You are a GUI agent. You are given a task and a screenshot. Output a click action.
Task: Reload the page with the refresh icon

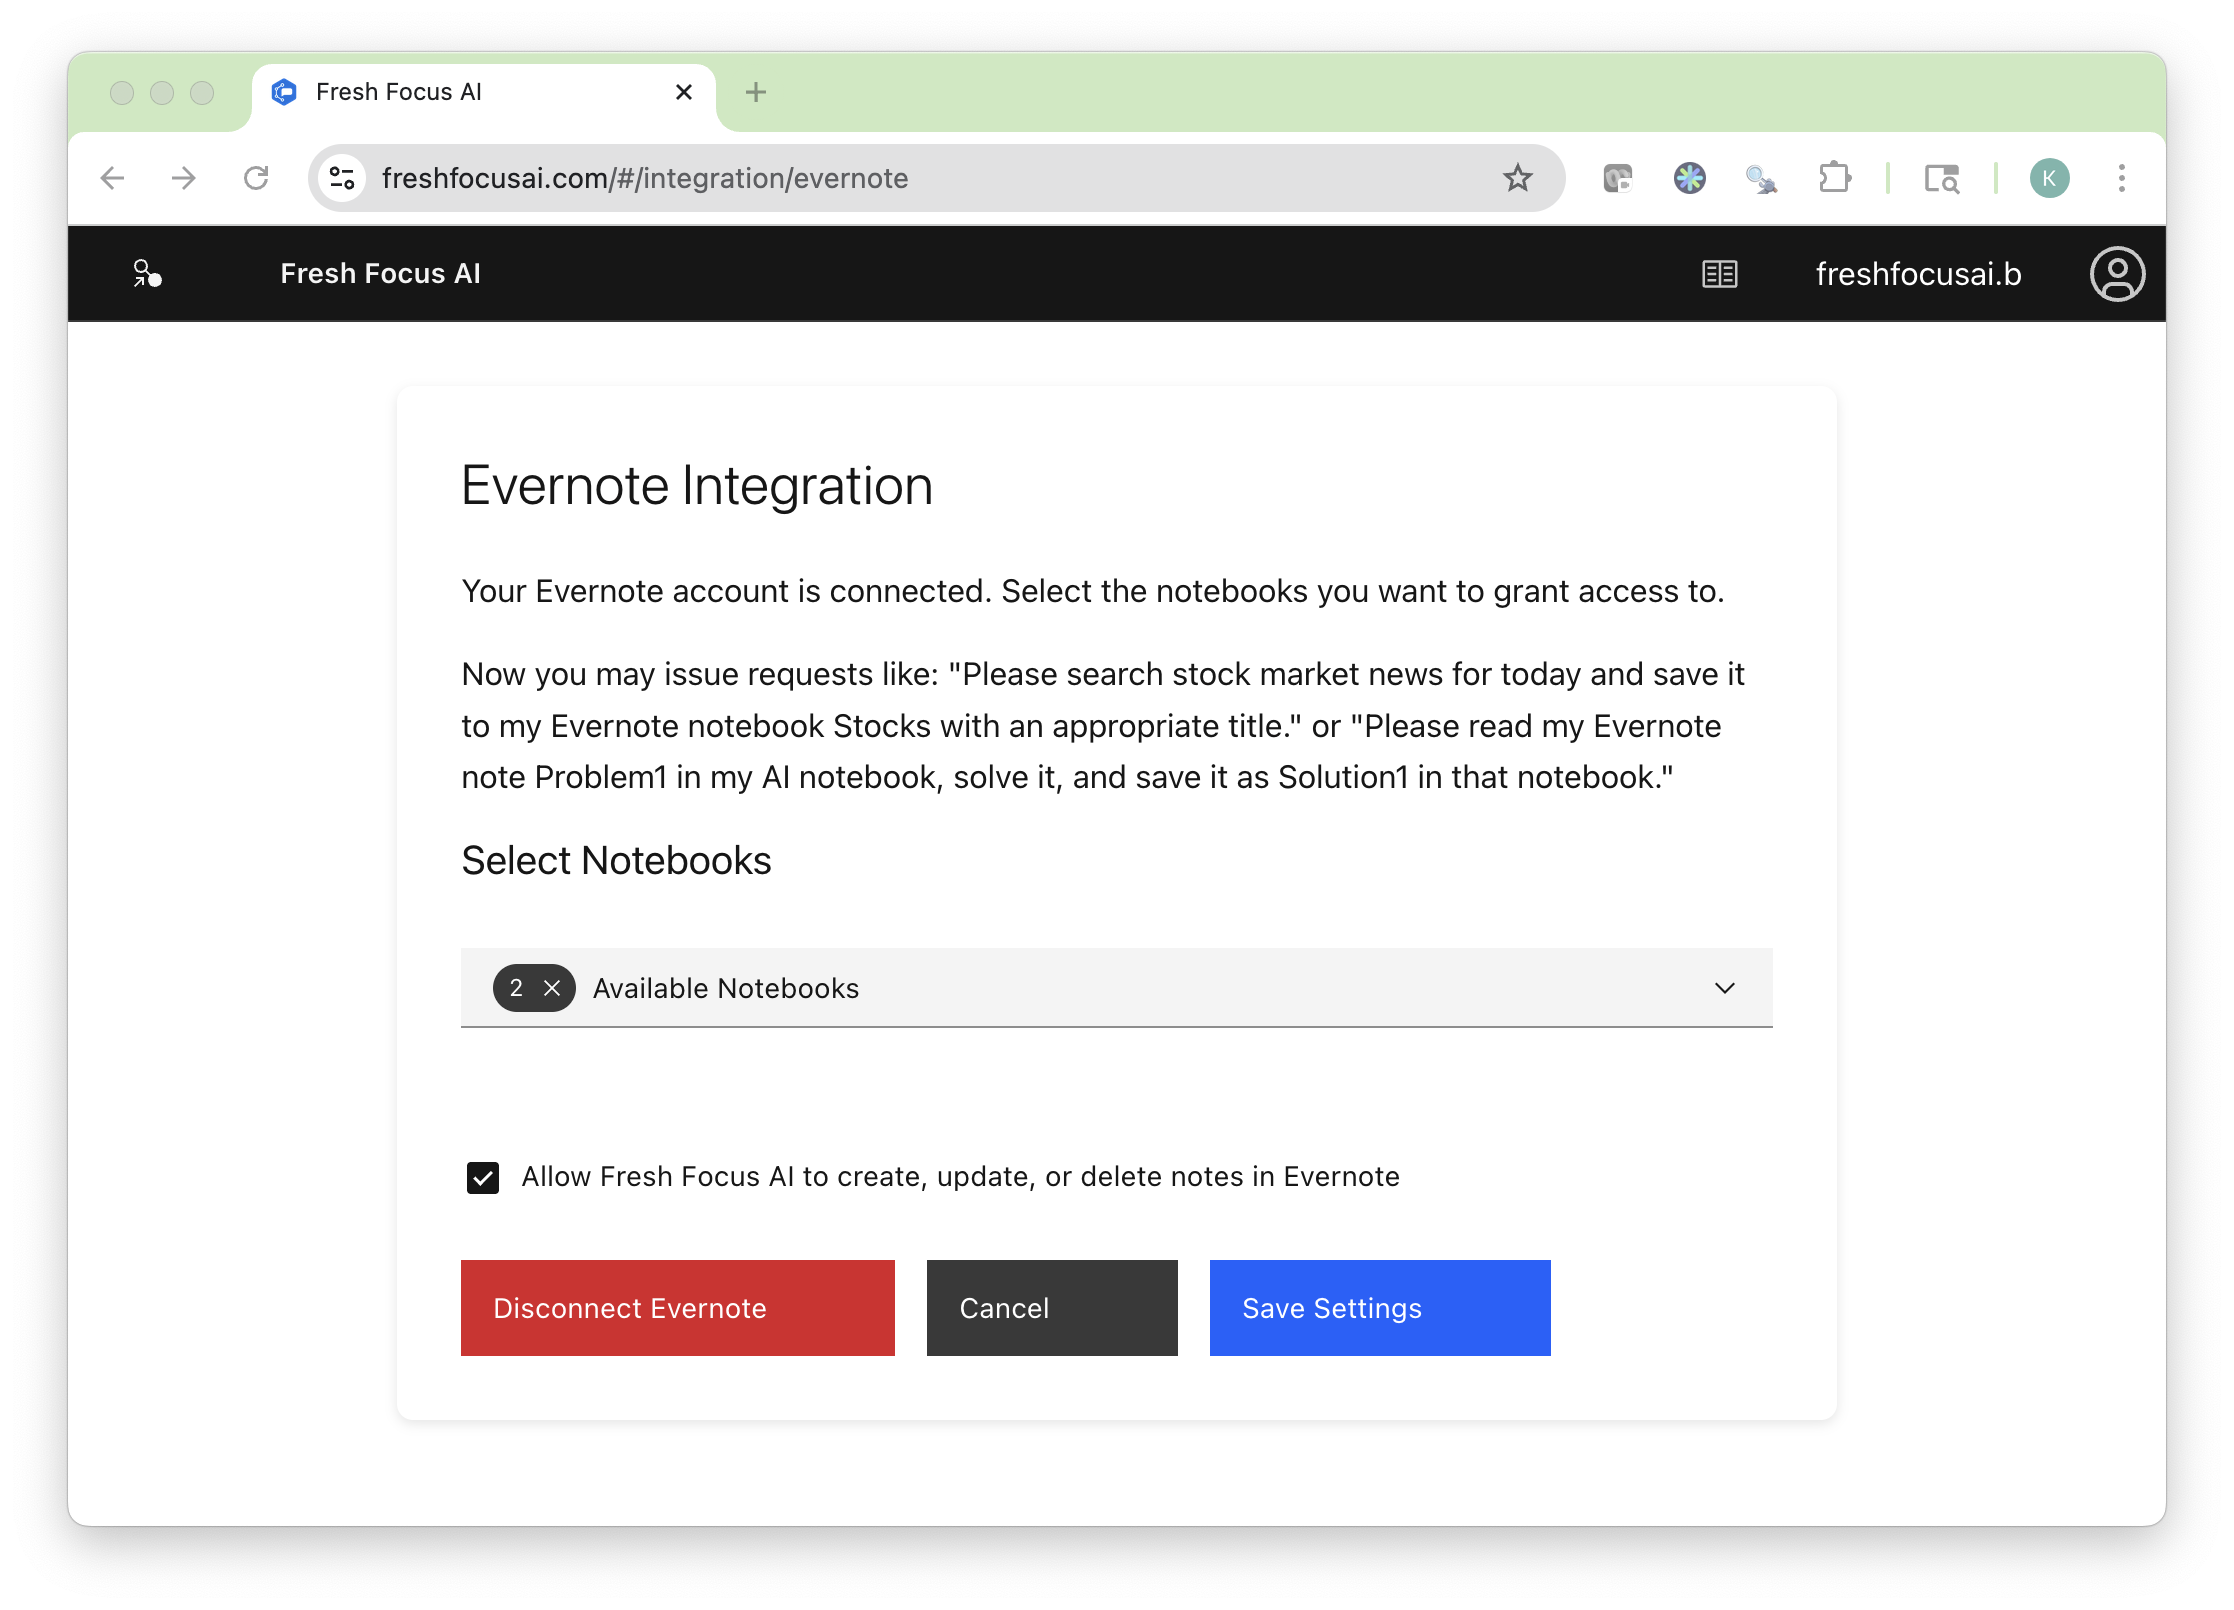point(257,178)
